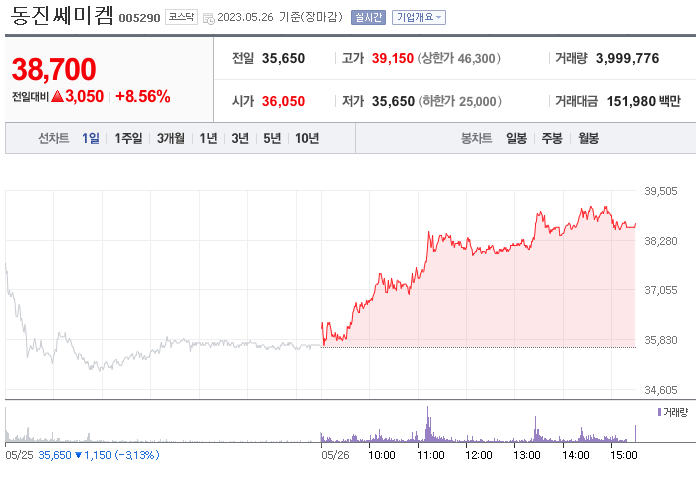Viewport: 696px width, 481px height.
Task: Click the 14:00 time axis label
Action: pos(575,455)
